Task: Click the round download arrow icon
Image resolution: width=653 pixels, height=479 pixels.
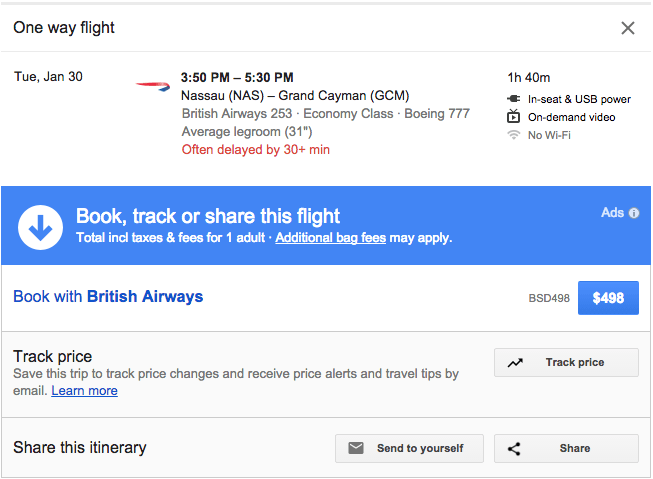Action: coord(40,227)
